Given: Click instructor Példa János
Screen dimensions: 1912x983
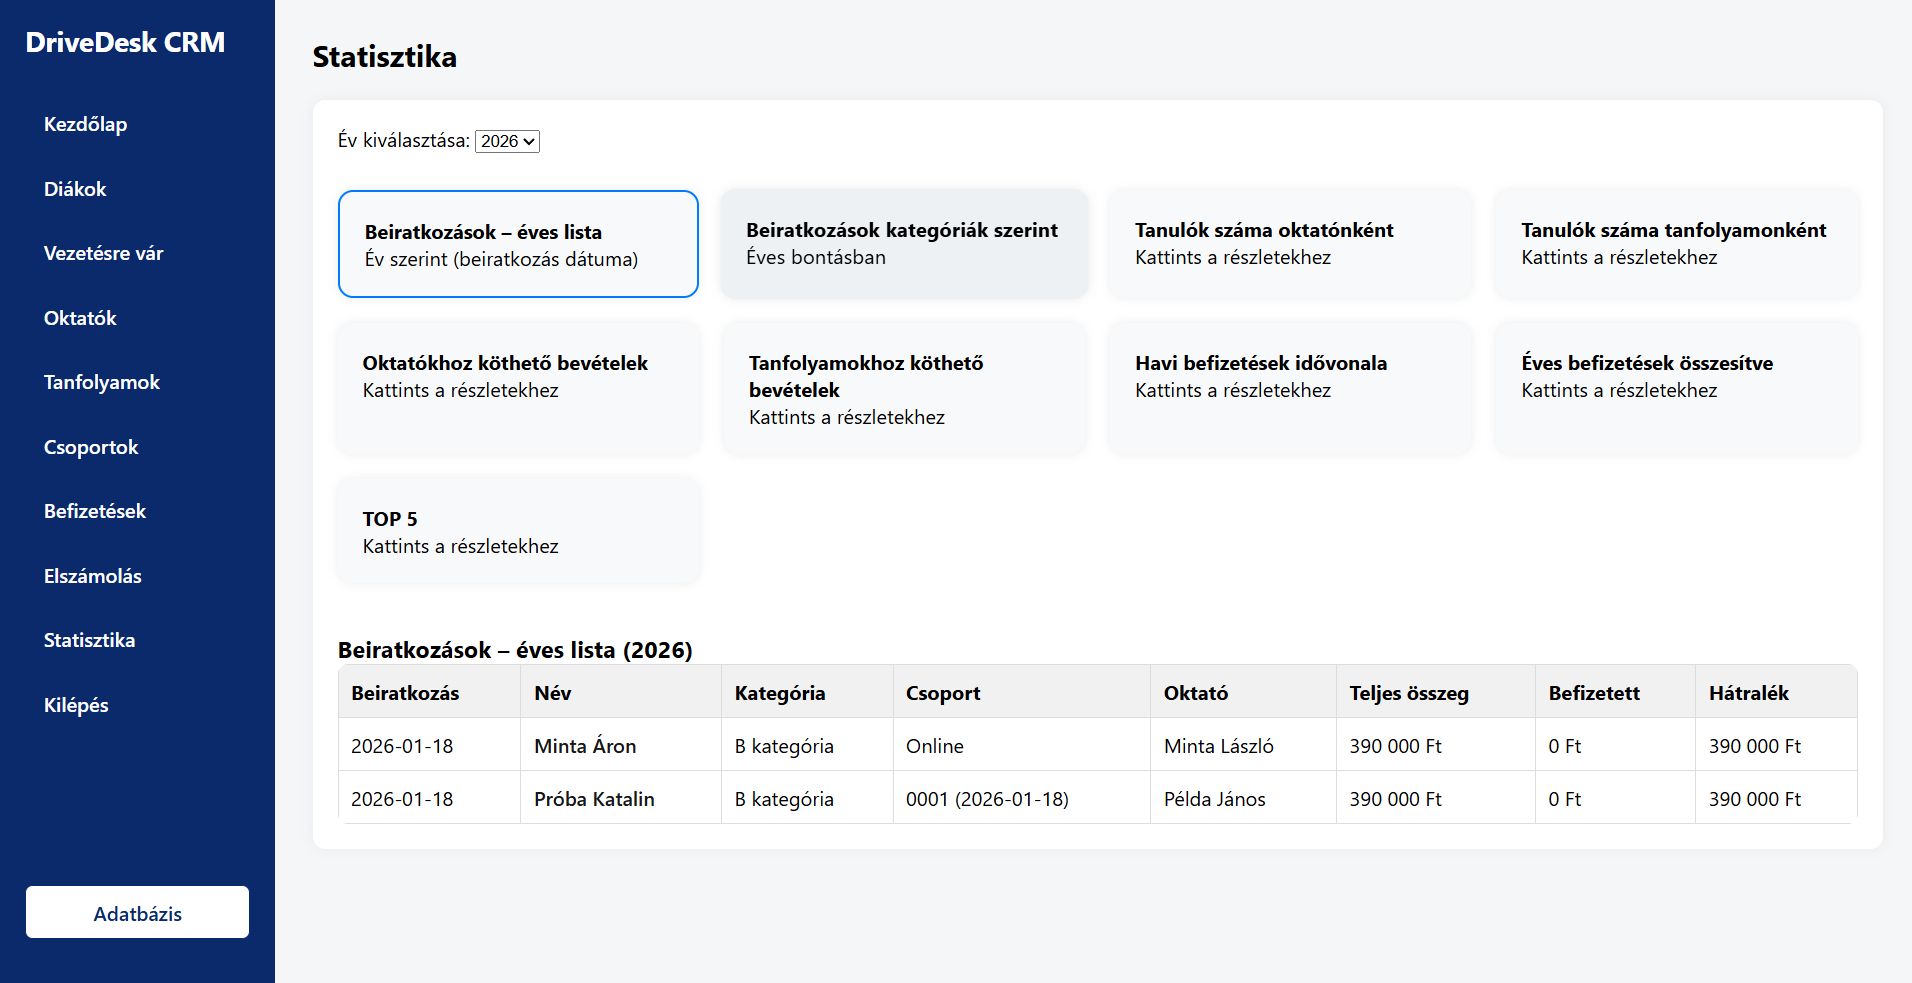Looking at the screenshot, I should click(x=1215, y=799).
